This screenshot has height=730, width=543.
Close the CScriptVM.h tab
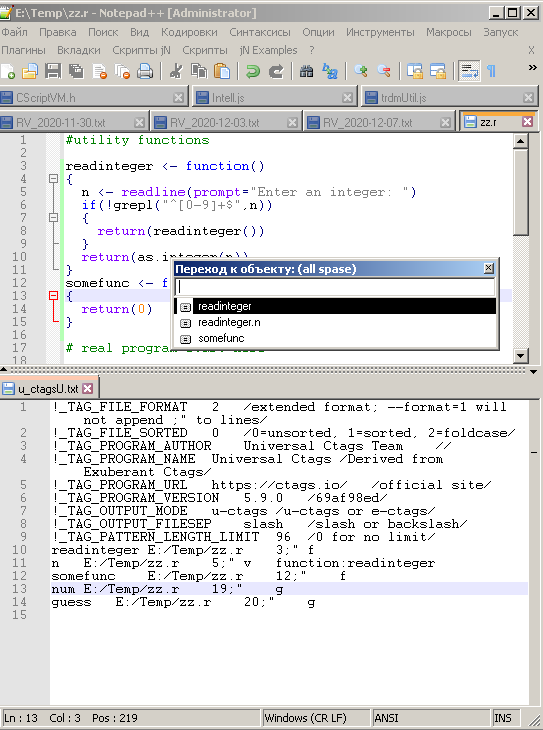(x=178, y=97)
